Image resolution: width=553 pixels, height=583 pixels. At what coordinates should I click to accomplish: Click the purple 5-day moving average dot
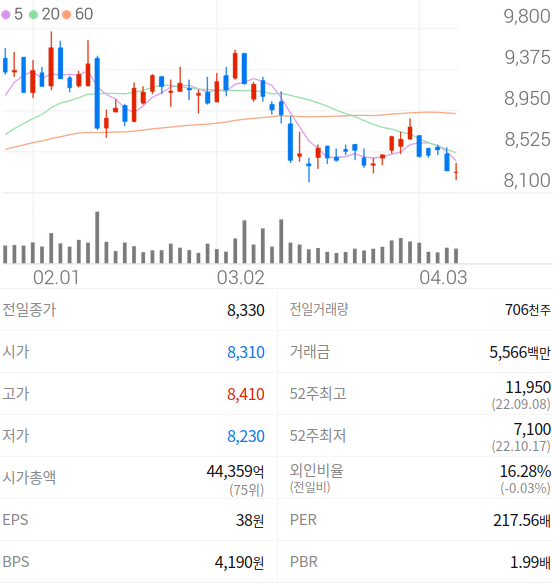click(x=6, y=15)
